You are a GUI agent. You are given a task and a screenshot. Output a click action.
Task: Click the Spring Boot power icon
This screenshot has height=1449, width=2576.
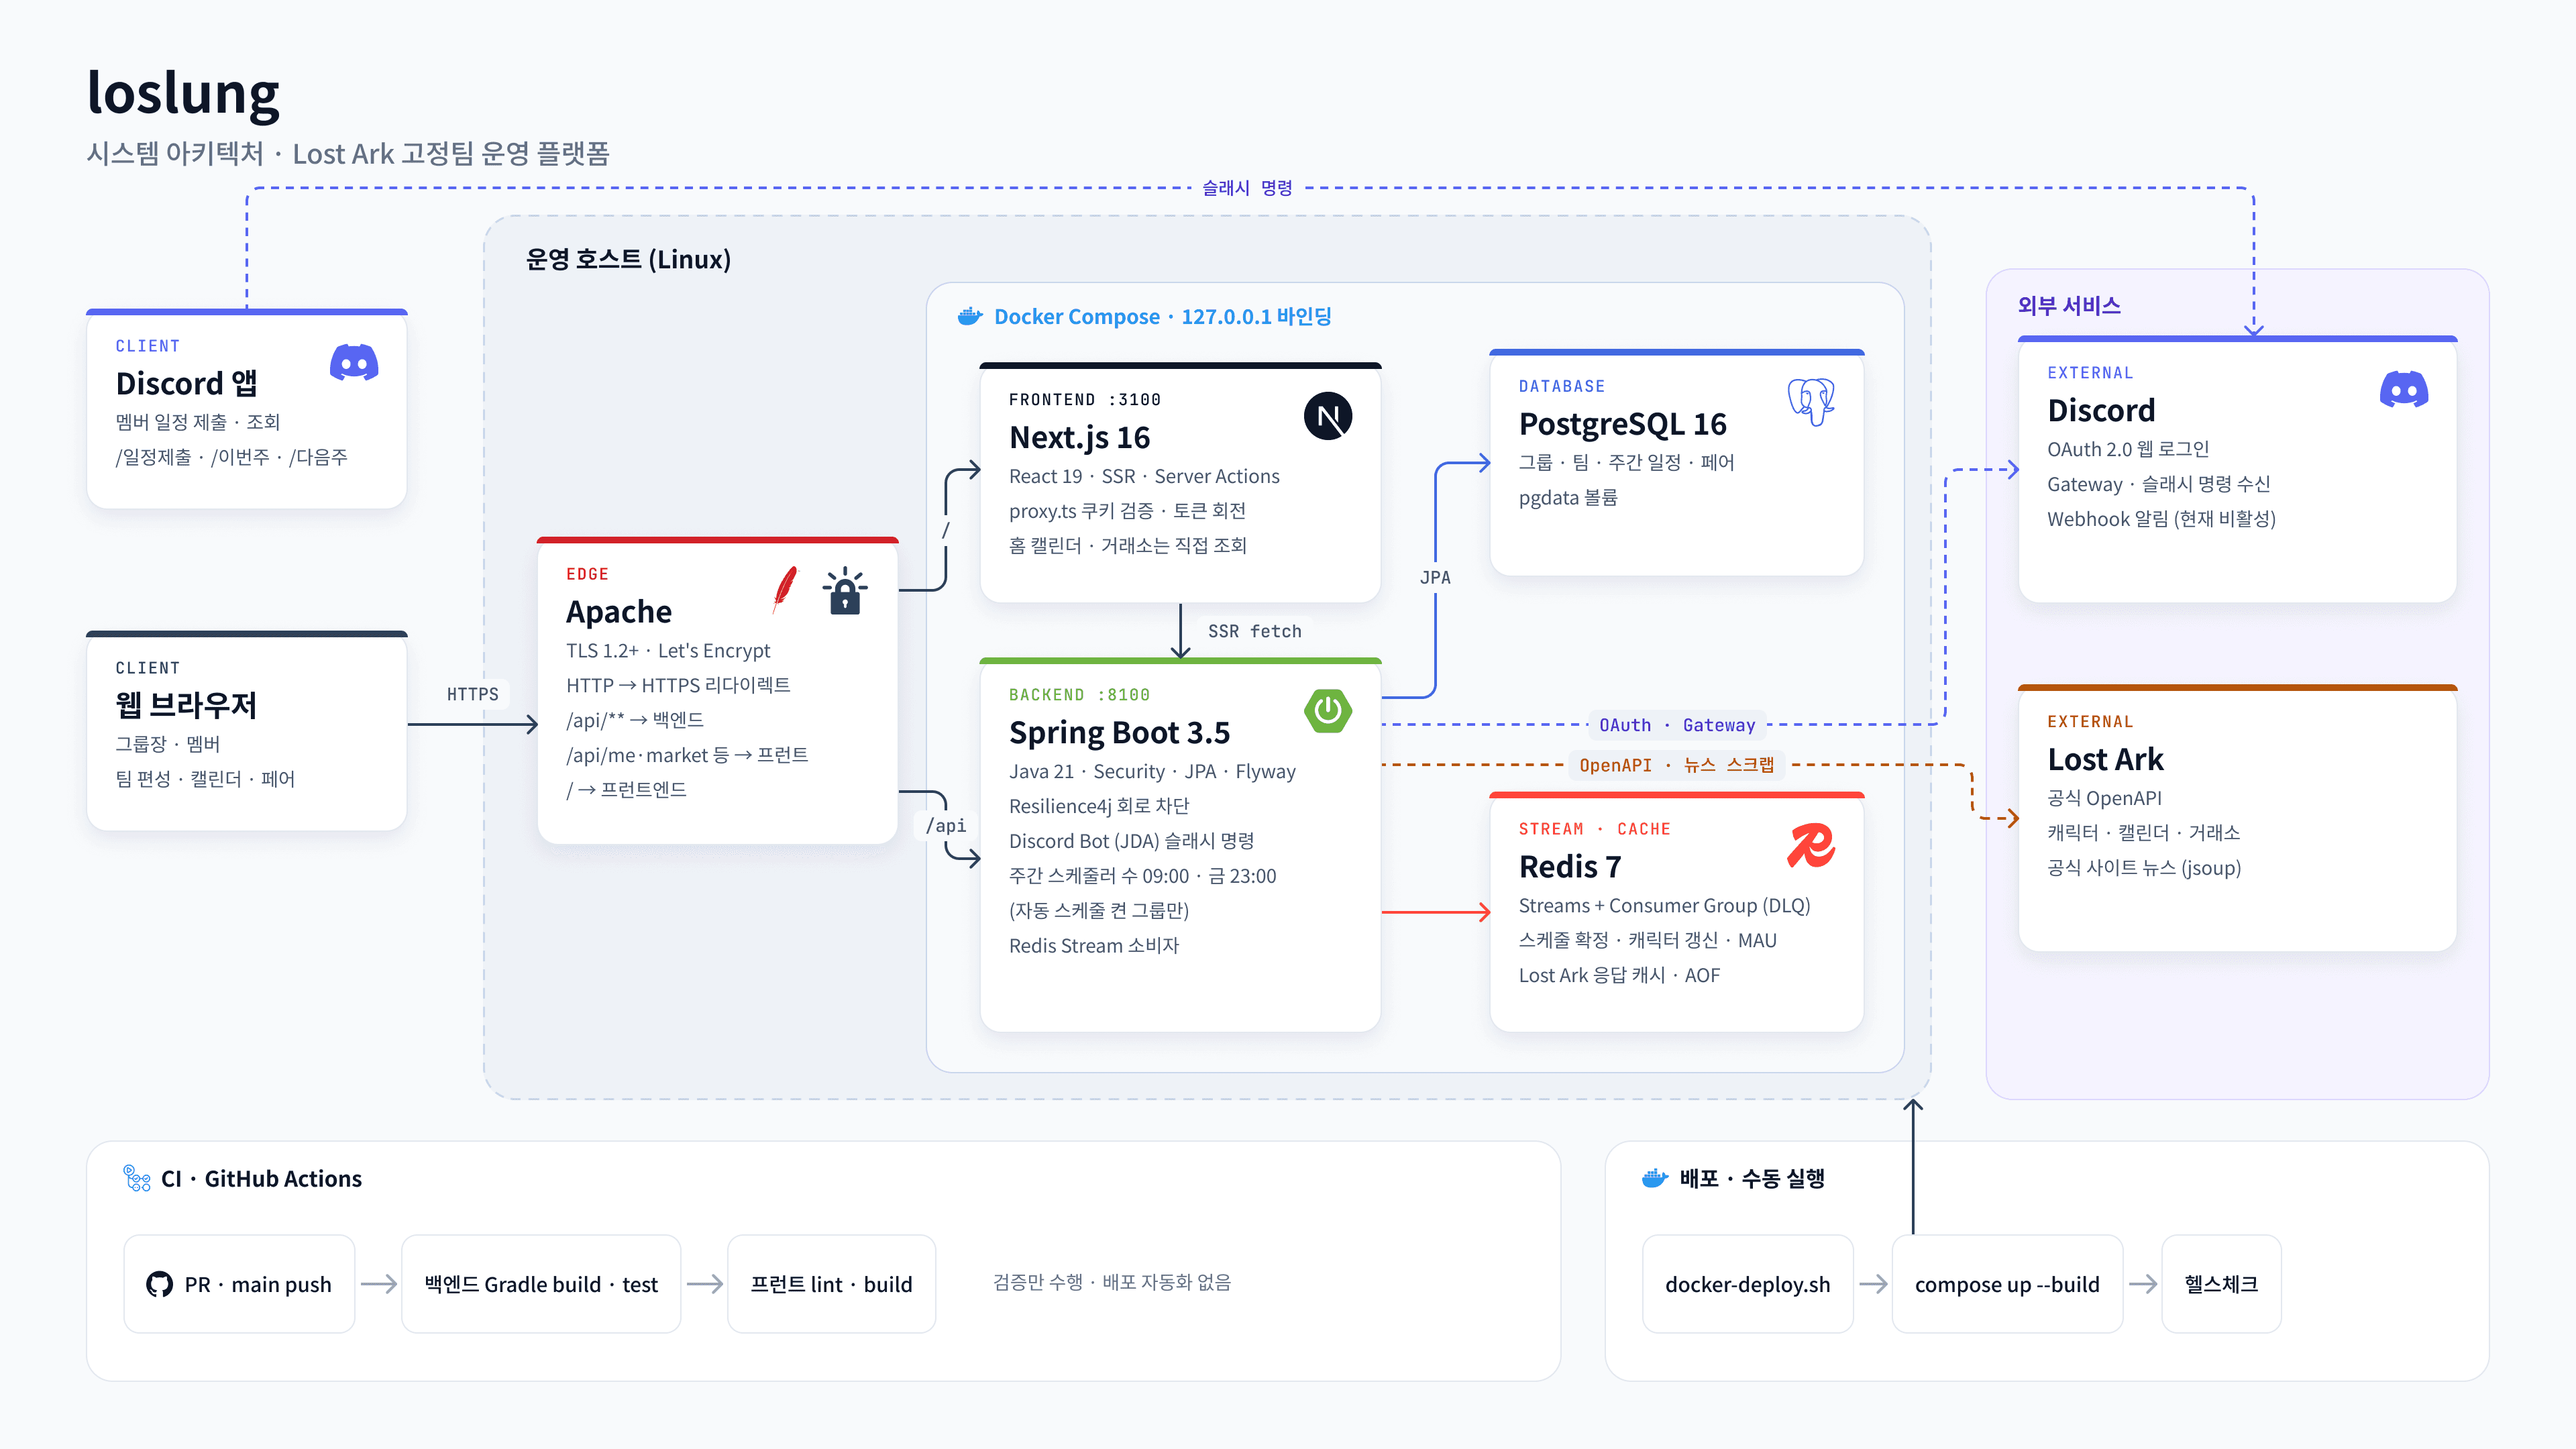[1328, 711]
